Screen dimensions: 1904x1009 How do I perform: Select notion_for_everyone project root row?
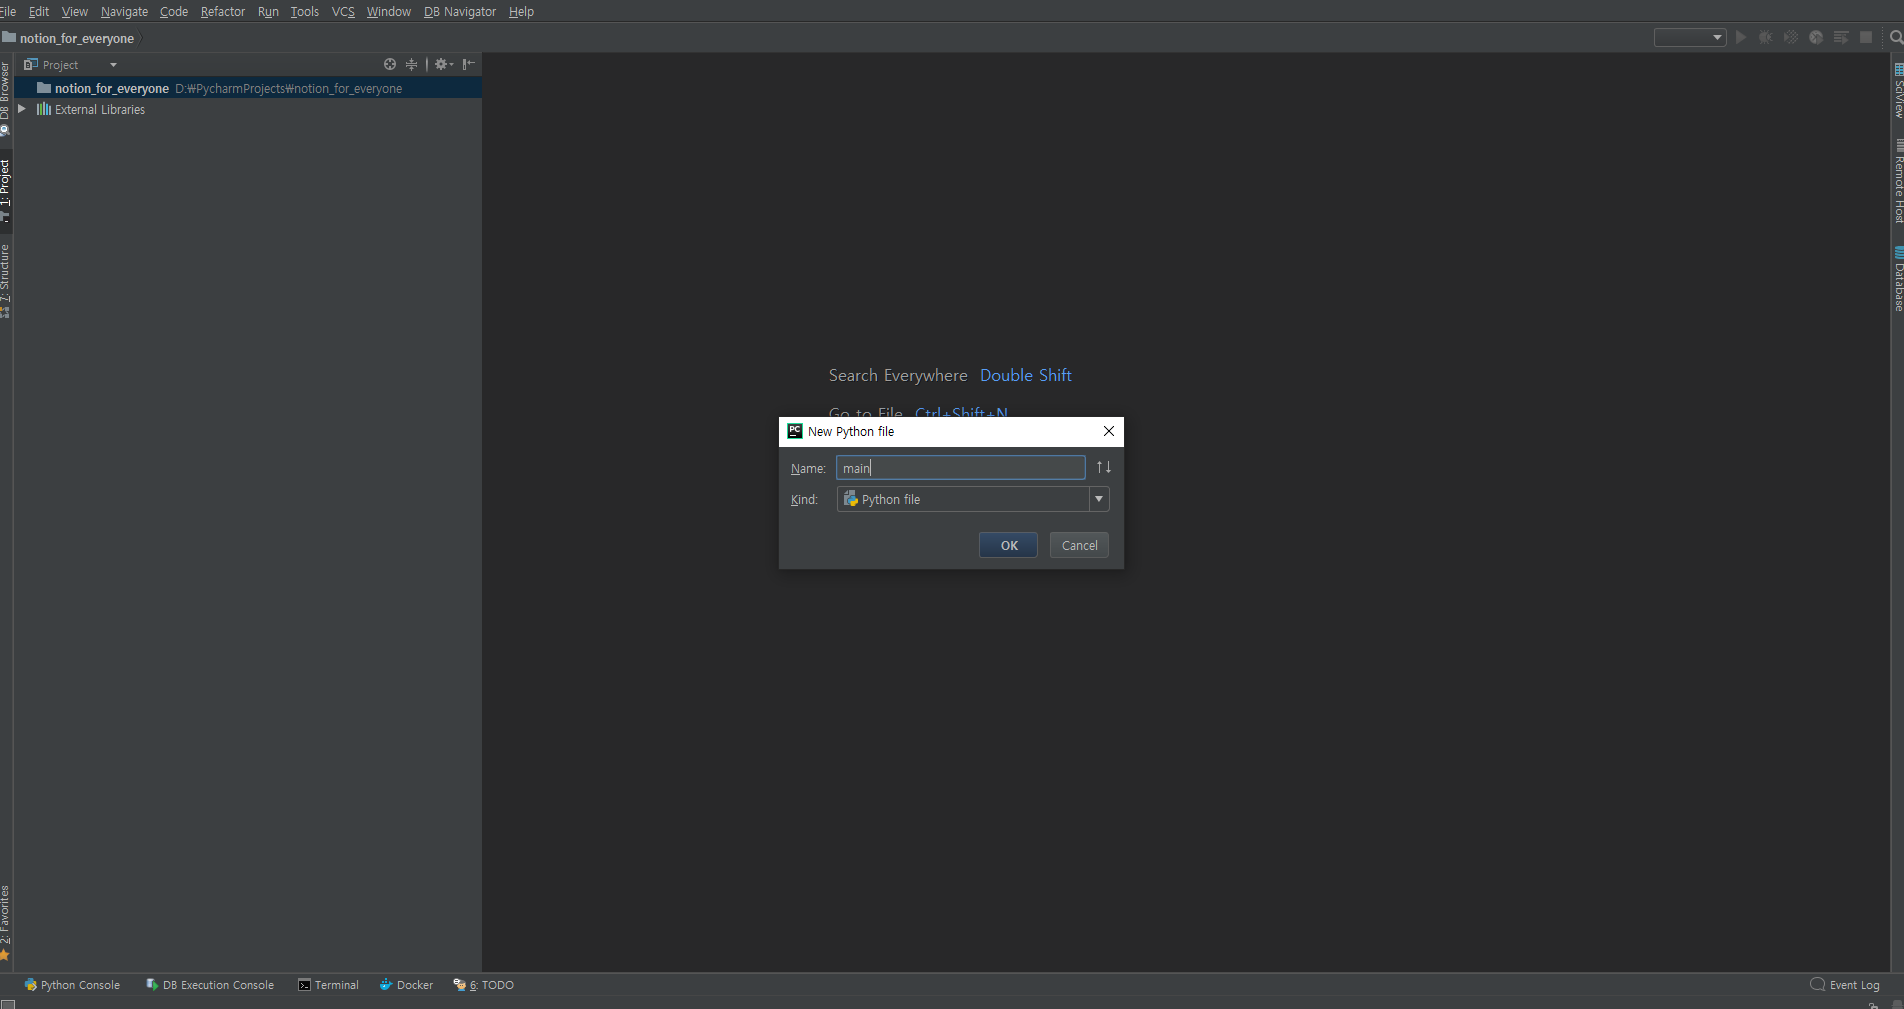point(248,88)
